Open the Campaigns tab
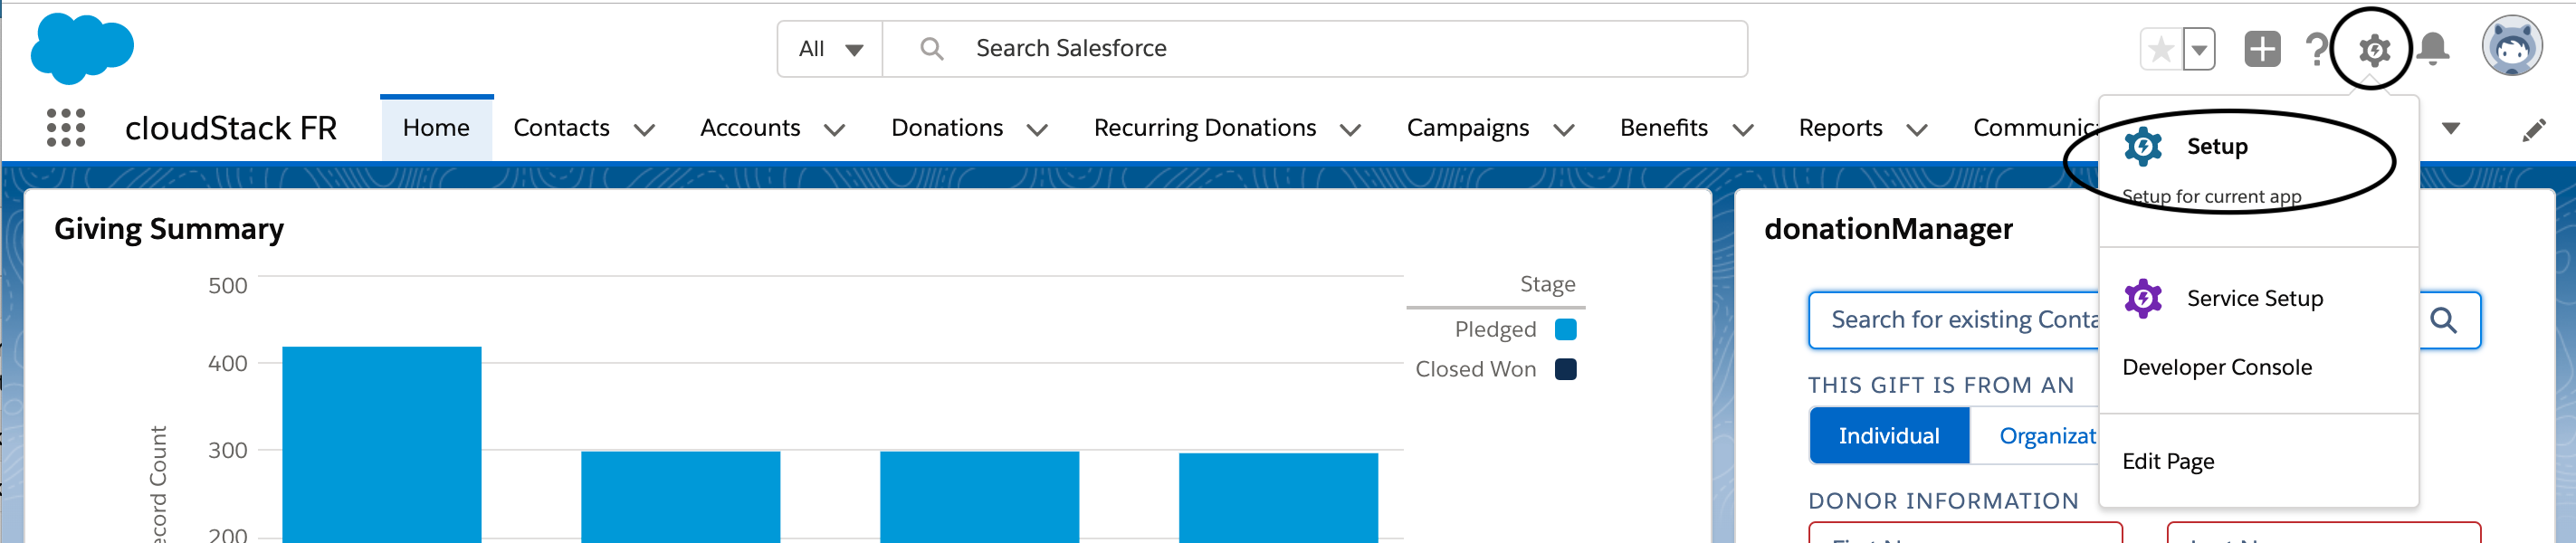The width and height of the screenshot is (2576, 543). 1468,128
